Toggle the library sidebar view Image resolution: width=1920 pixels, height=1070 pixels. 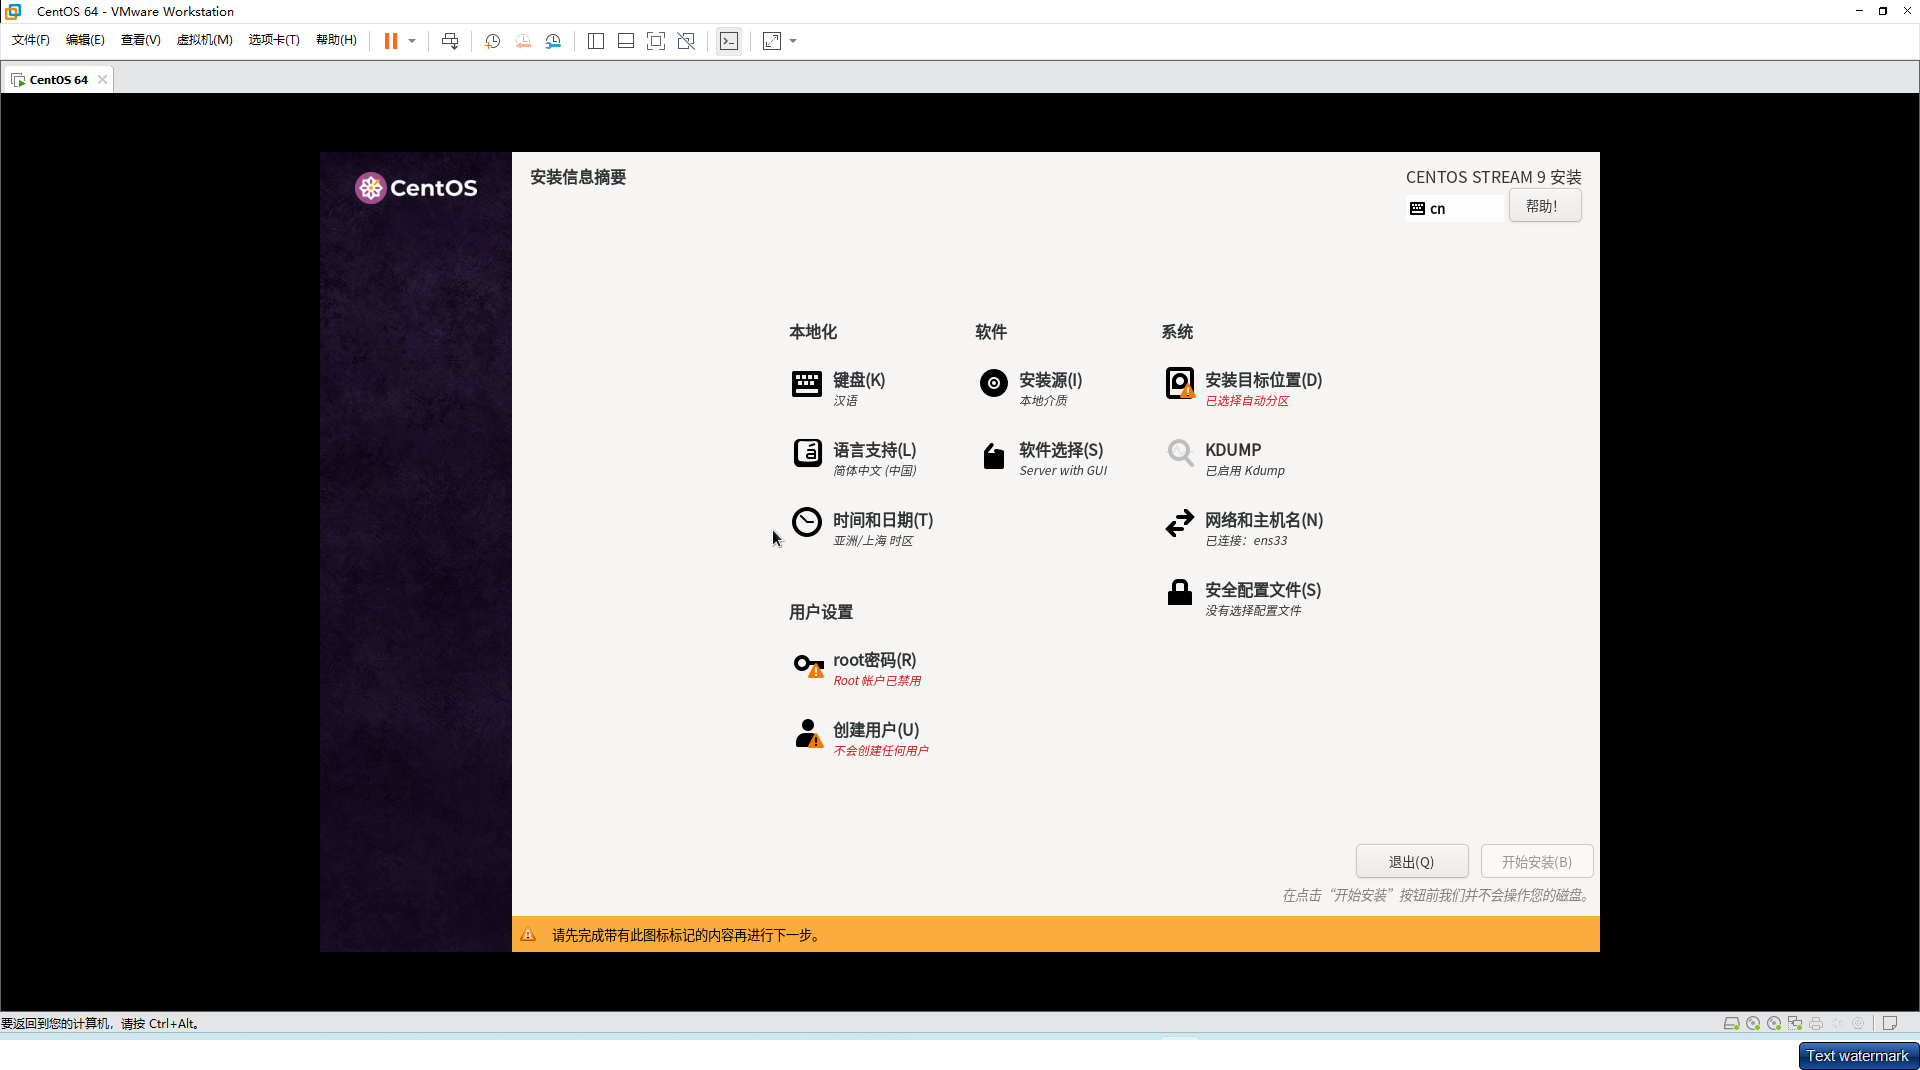(596, 41)
